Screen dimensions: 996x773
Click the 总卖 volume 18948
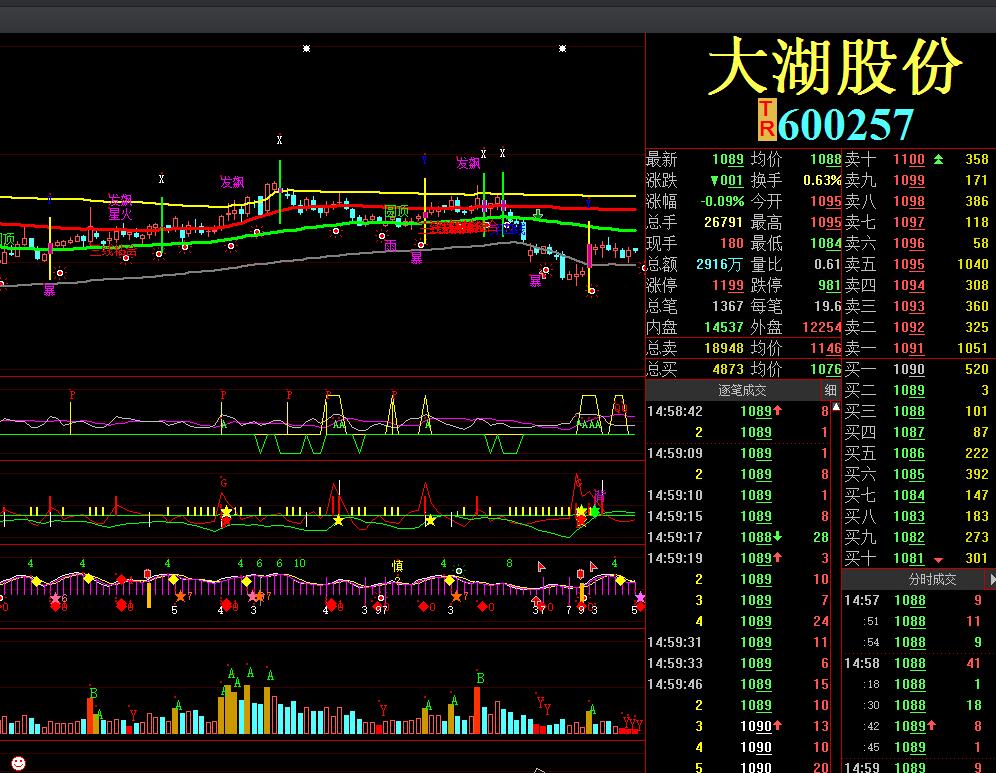723,348
